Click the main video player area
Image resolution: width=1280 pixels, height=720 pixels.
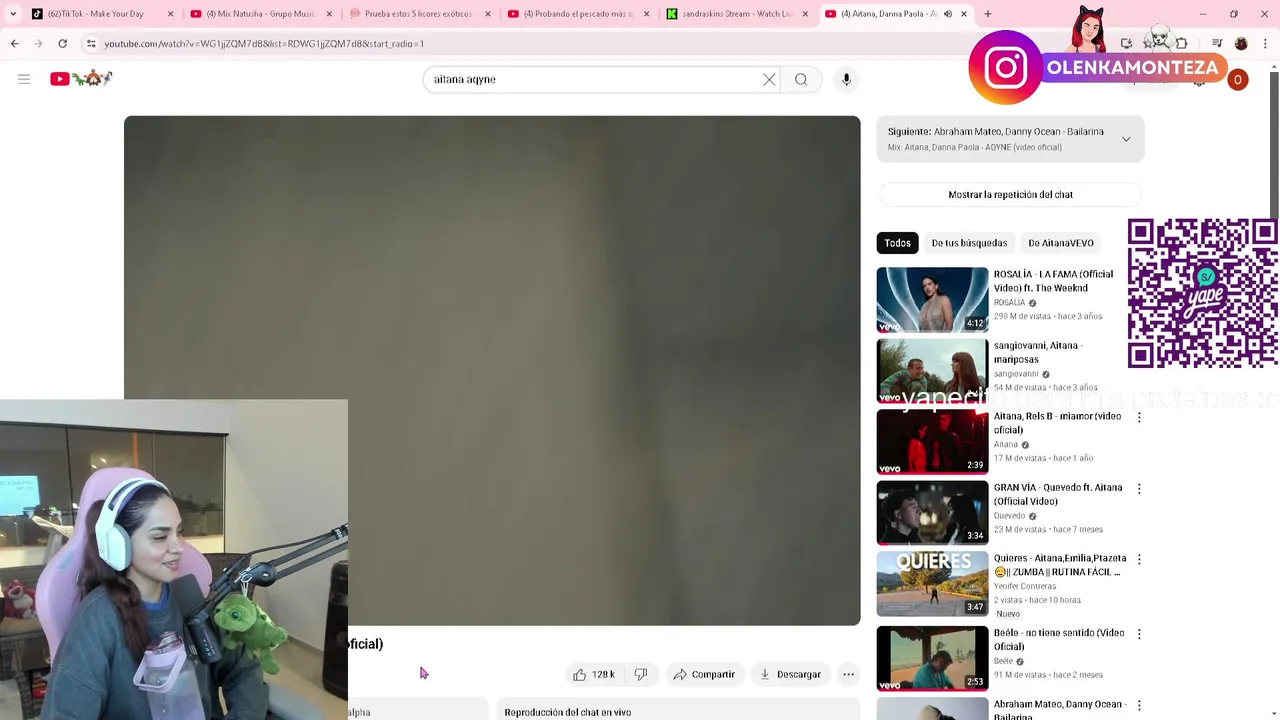(492, 370)
